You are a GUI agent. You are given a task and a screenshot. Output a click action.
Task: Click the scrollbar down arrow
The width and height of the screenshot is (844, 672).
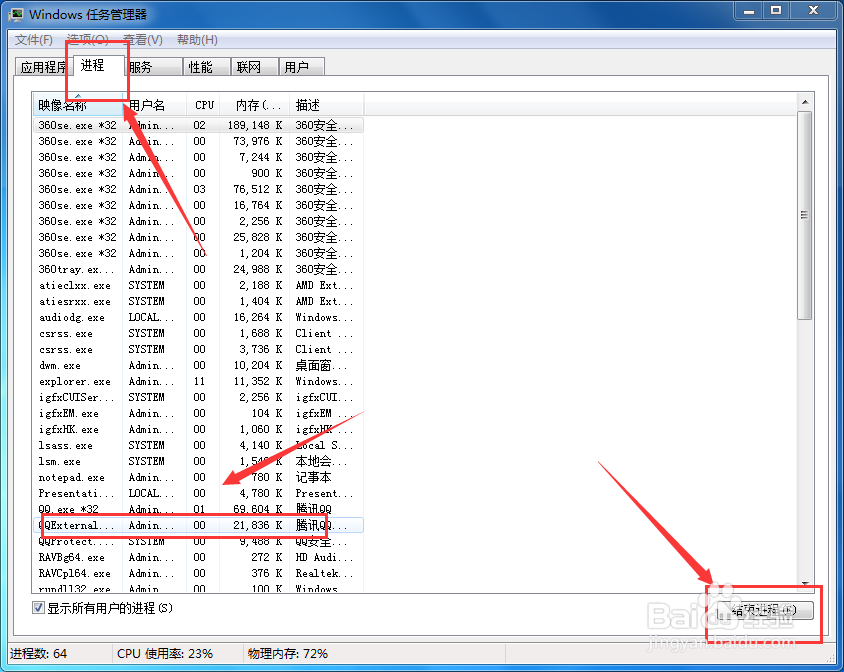point(805,584)
